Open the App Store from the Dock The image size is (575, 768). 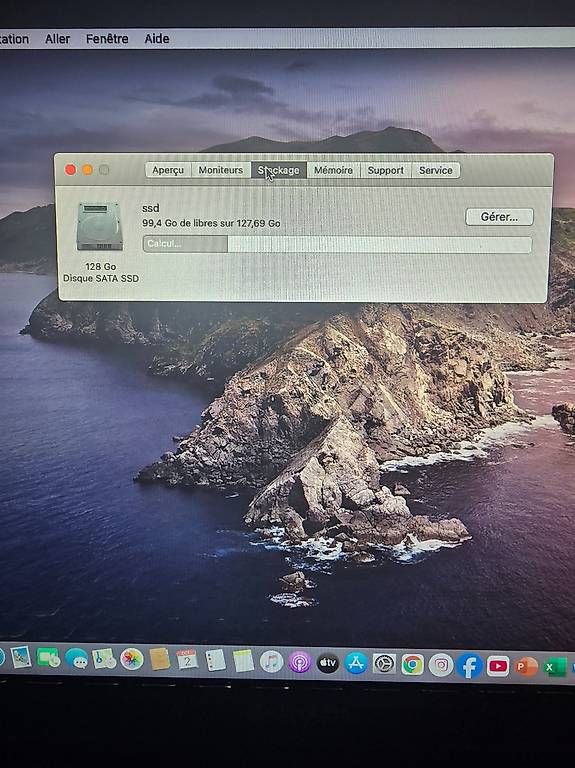[x=356, y=664]
